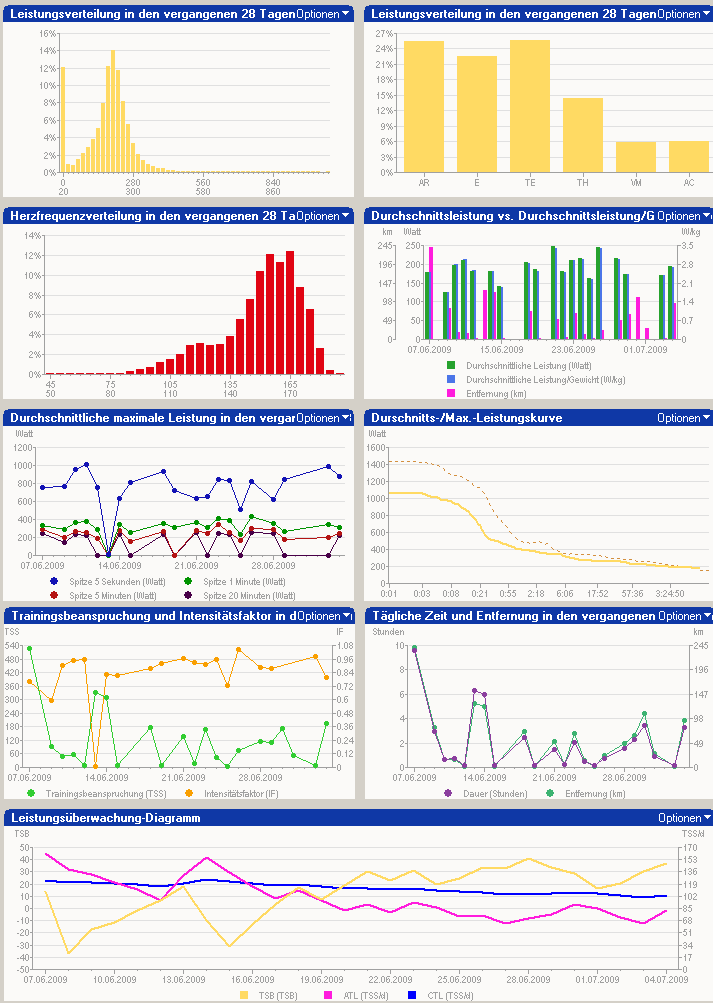Click the TE bar in power zone chart
This screenshot has height=1007, width=713.
point(530,106)
